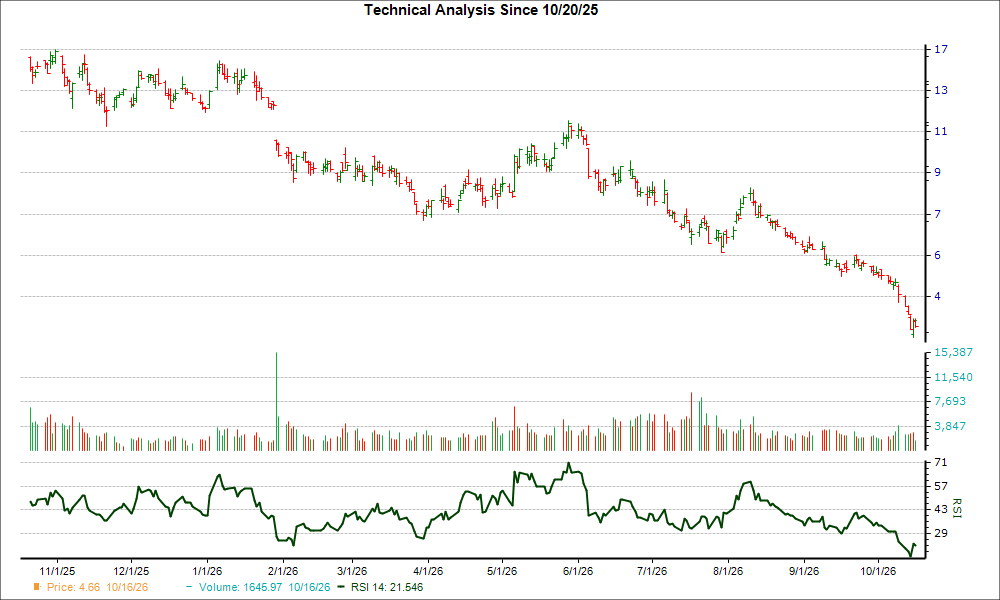The image size is (1000, 600).
Task: Click the volume axis value 15,387
Action: pos(953,353)
